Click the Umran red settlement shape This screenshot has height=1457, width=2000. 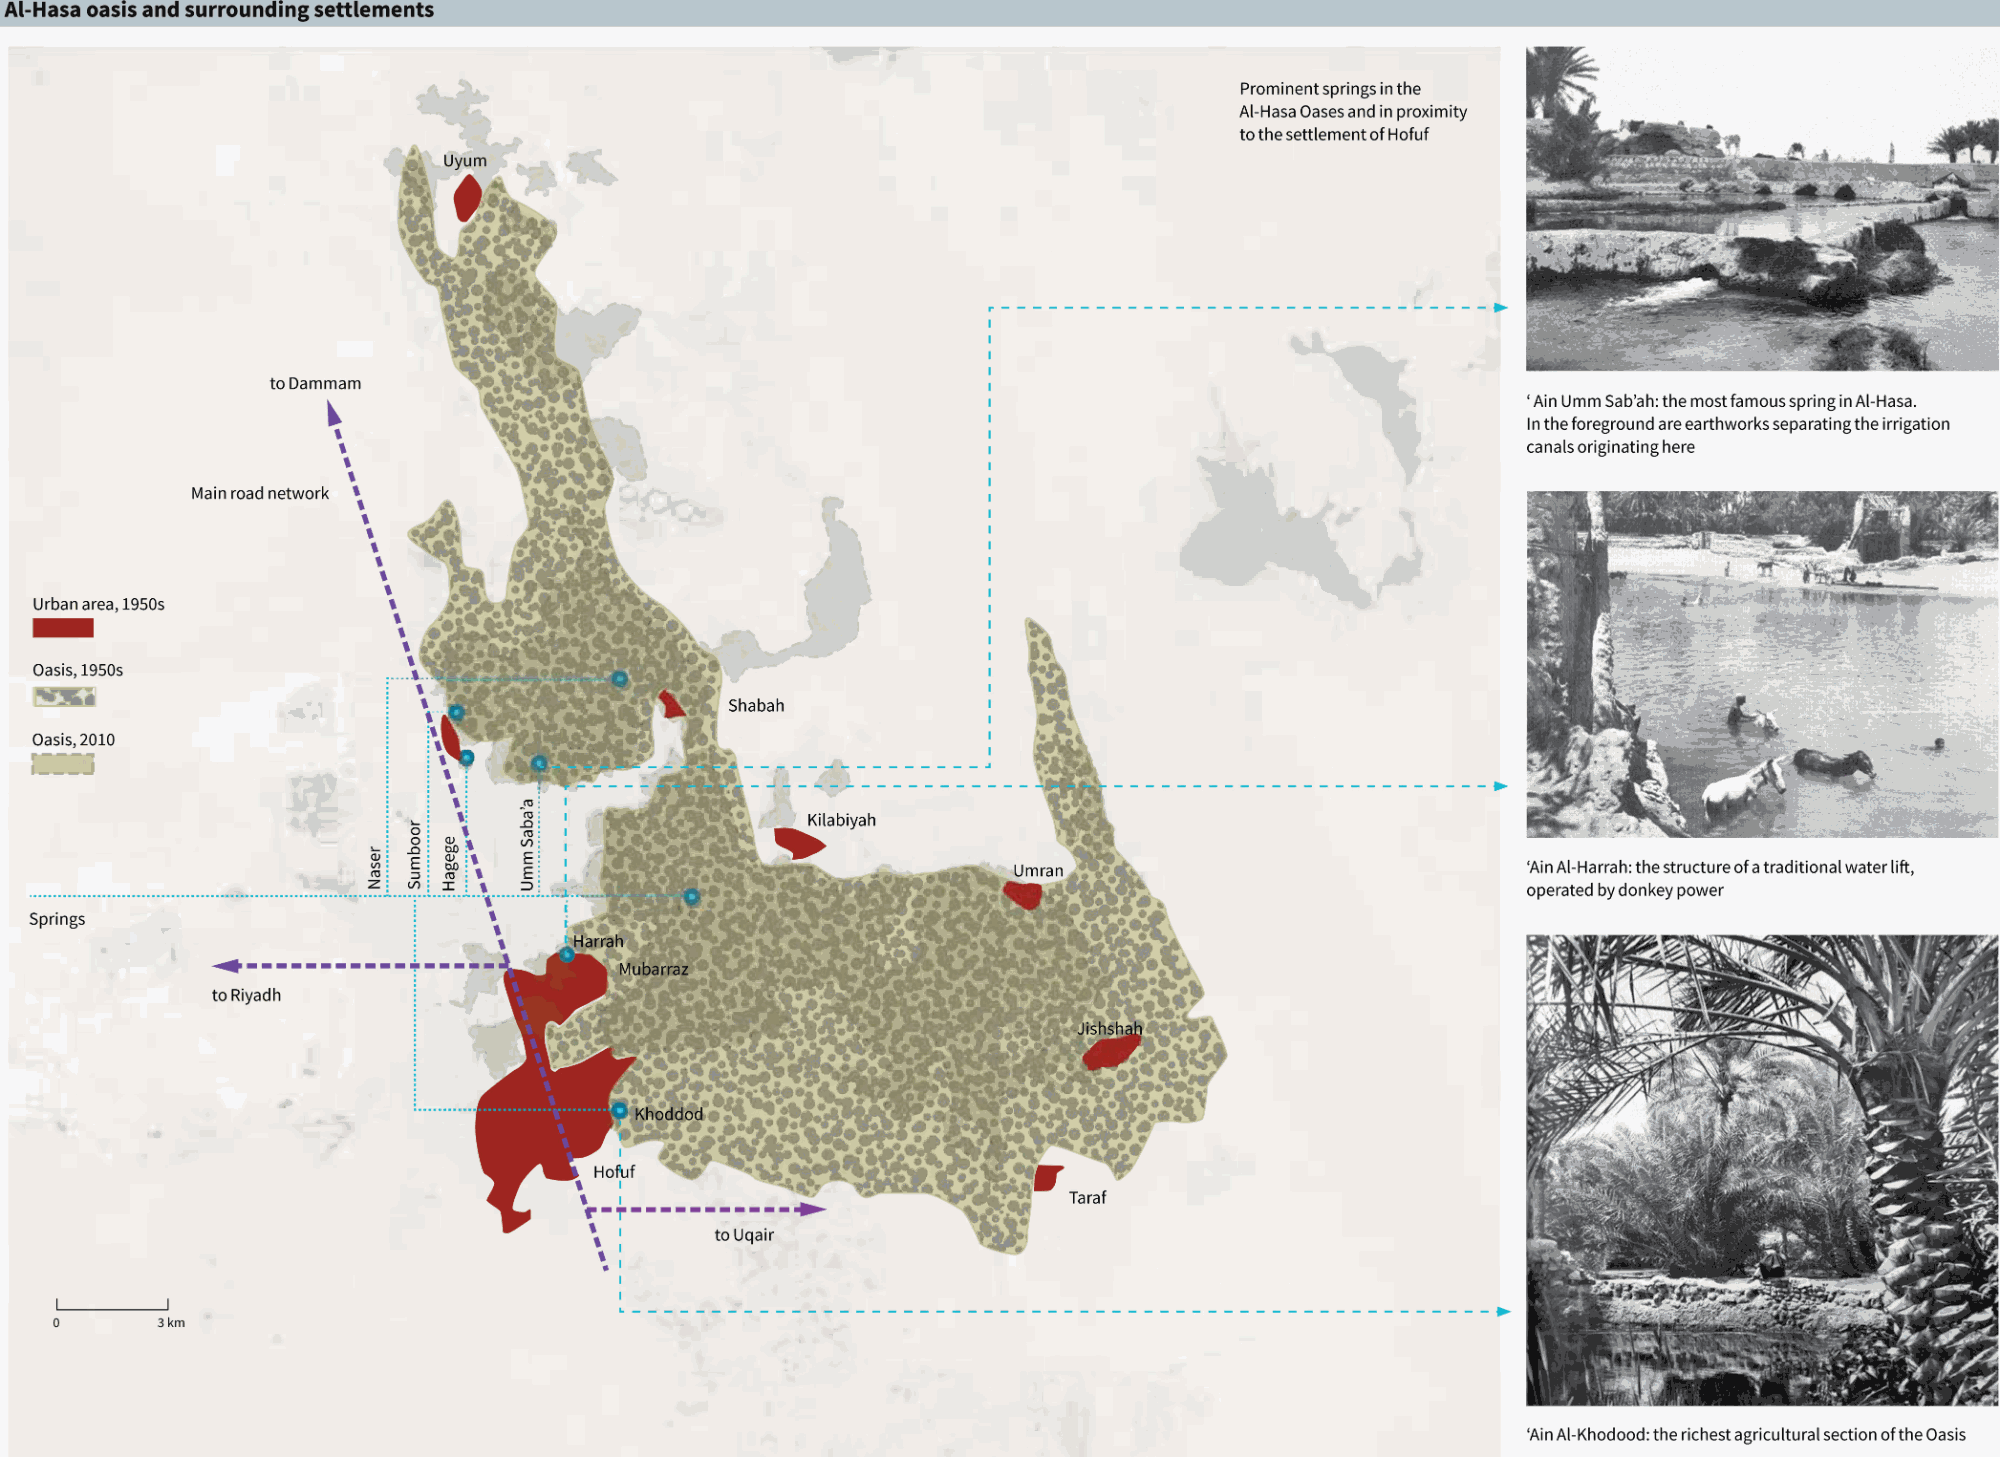(1023, 894)
